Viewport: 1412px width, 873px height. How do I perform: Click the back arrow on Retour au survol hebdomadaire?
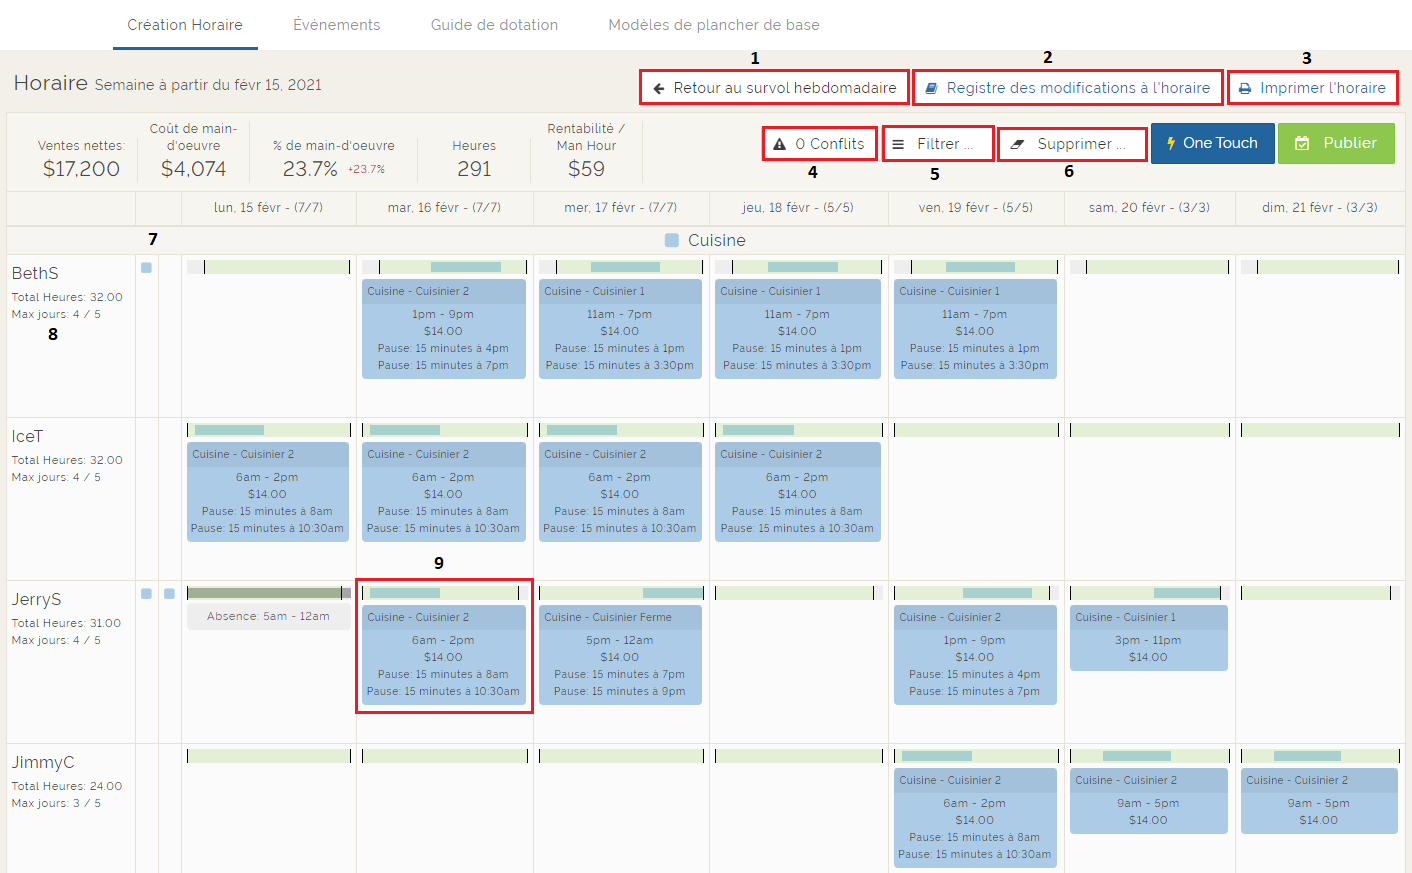click(x=657, y=88)
